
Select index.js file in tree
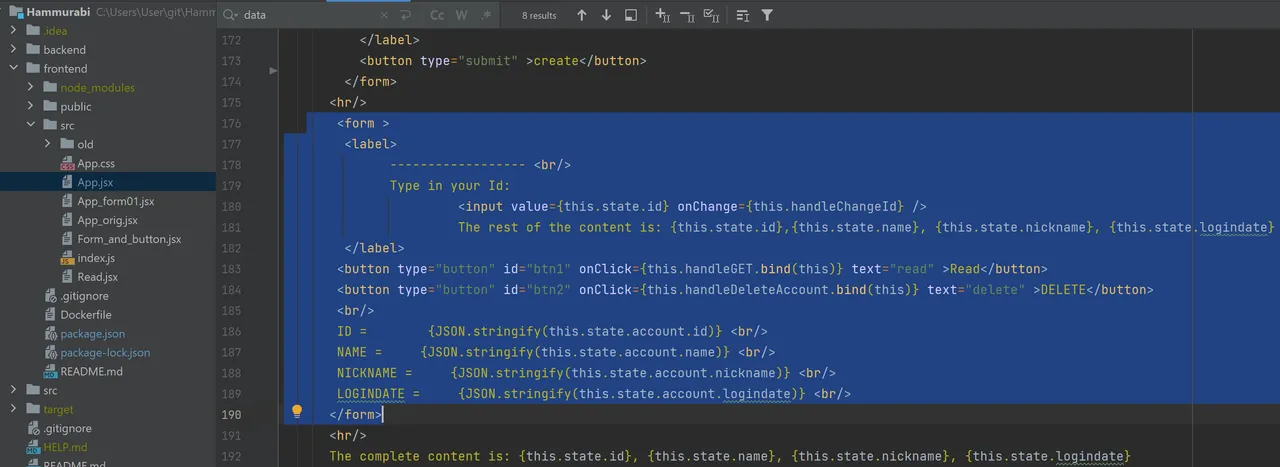tap(97, 258)
